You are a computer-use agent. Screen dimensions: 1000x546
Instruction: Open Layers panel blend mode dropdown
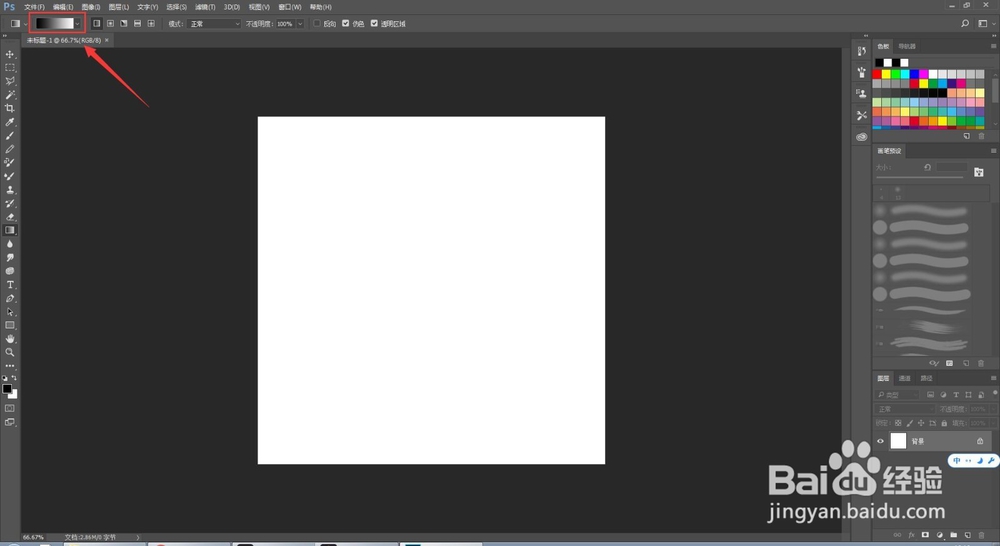pyautogui.click(x=905, y=409)
